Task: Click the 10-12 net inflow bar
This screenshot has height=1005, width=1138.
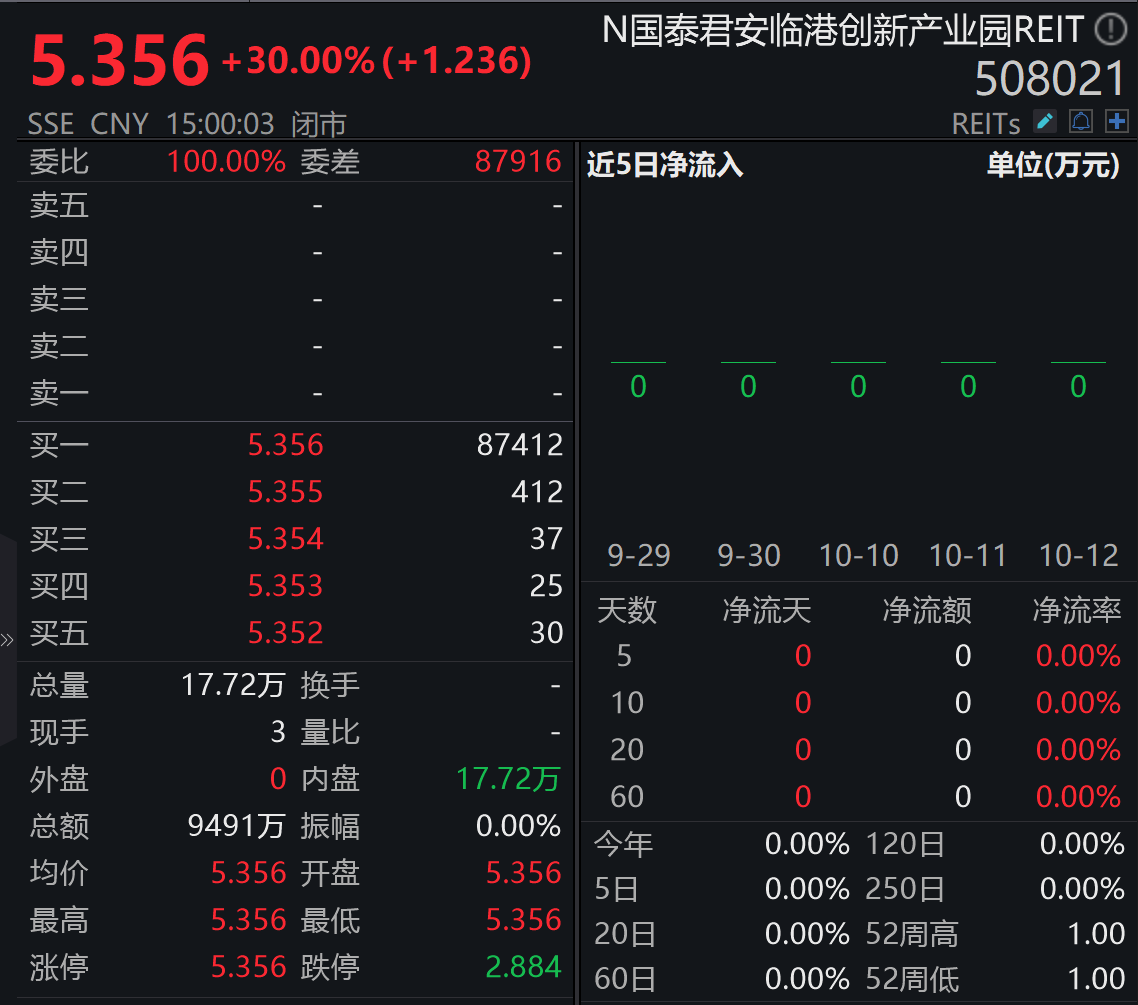Action: click(1078, 362)
